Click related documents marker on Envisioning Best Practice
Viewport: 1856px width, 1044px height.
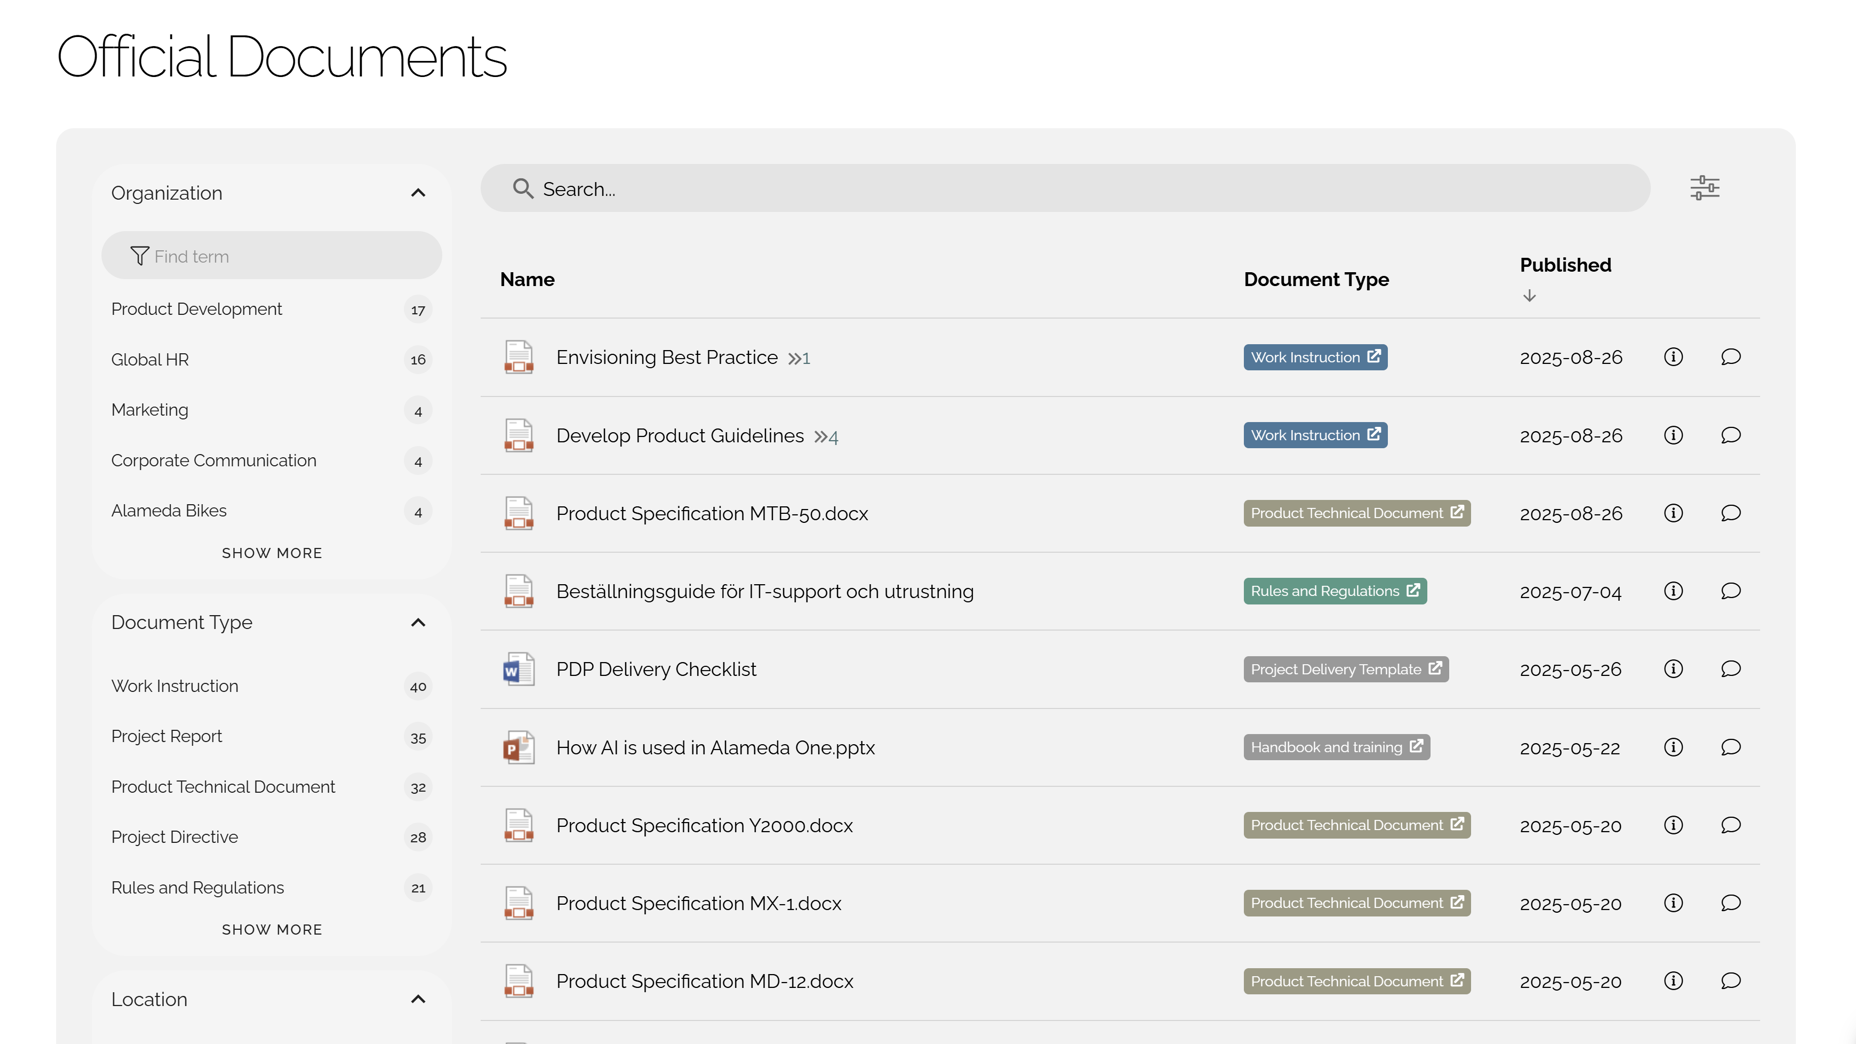(x=799, y=358)
